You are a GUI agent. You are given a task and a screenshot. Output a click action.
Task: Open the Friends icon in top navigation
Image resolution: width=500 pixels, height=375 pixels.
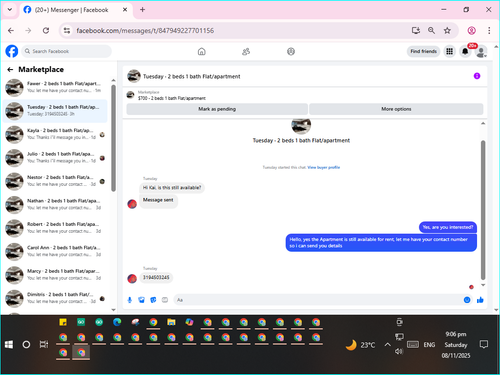click(x=246, y=51)
